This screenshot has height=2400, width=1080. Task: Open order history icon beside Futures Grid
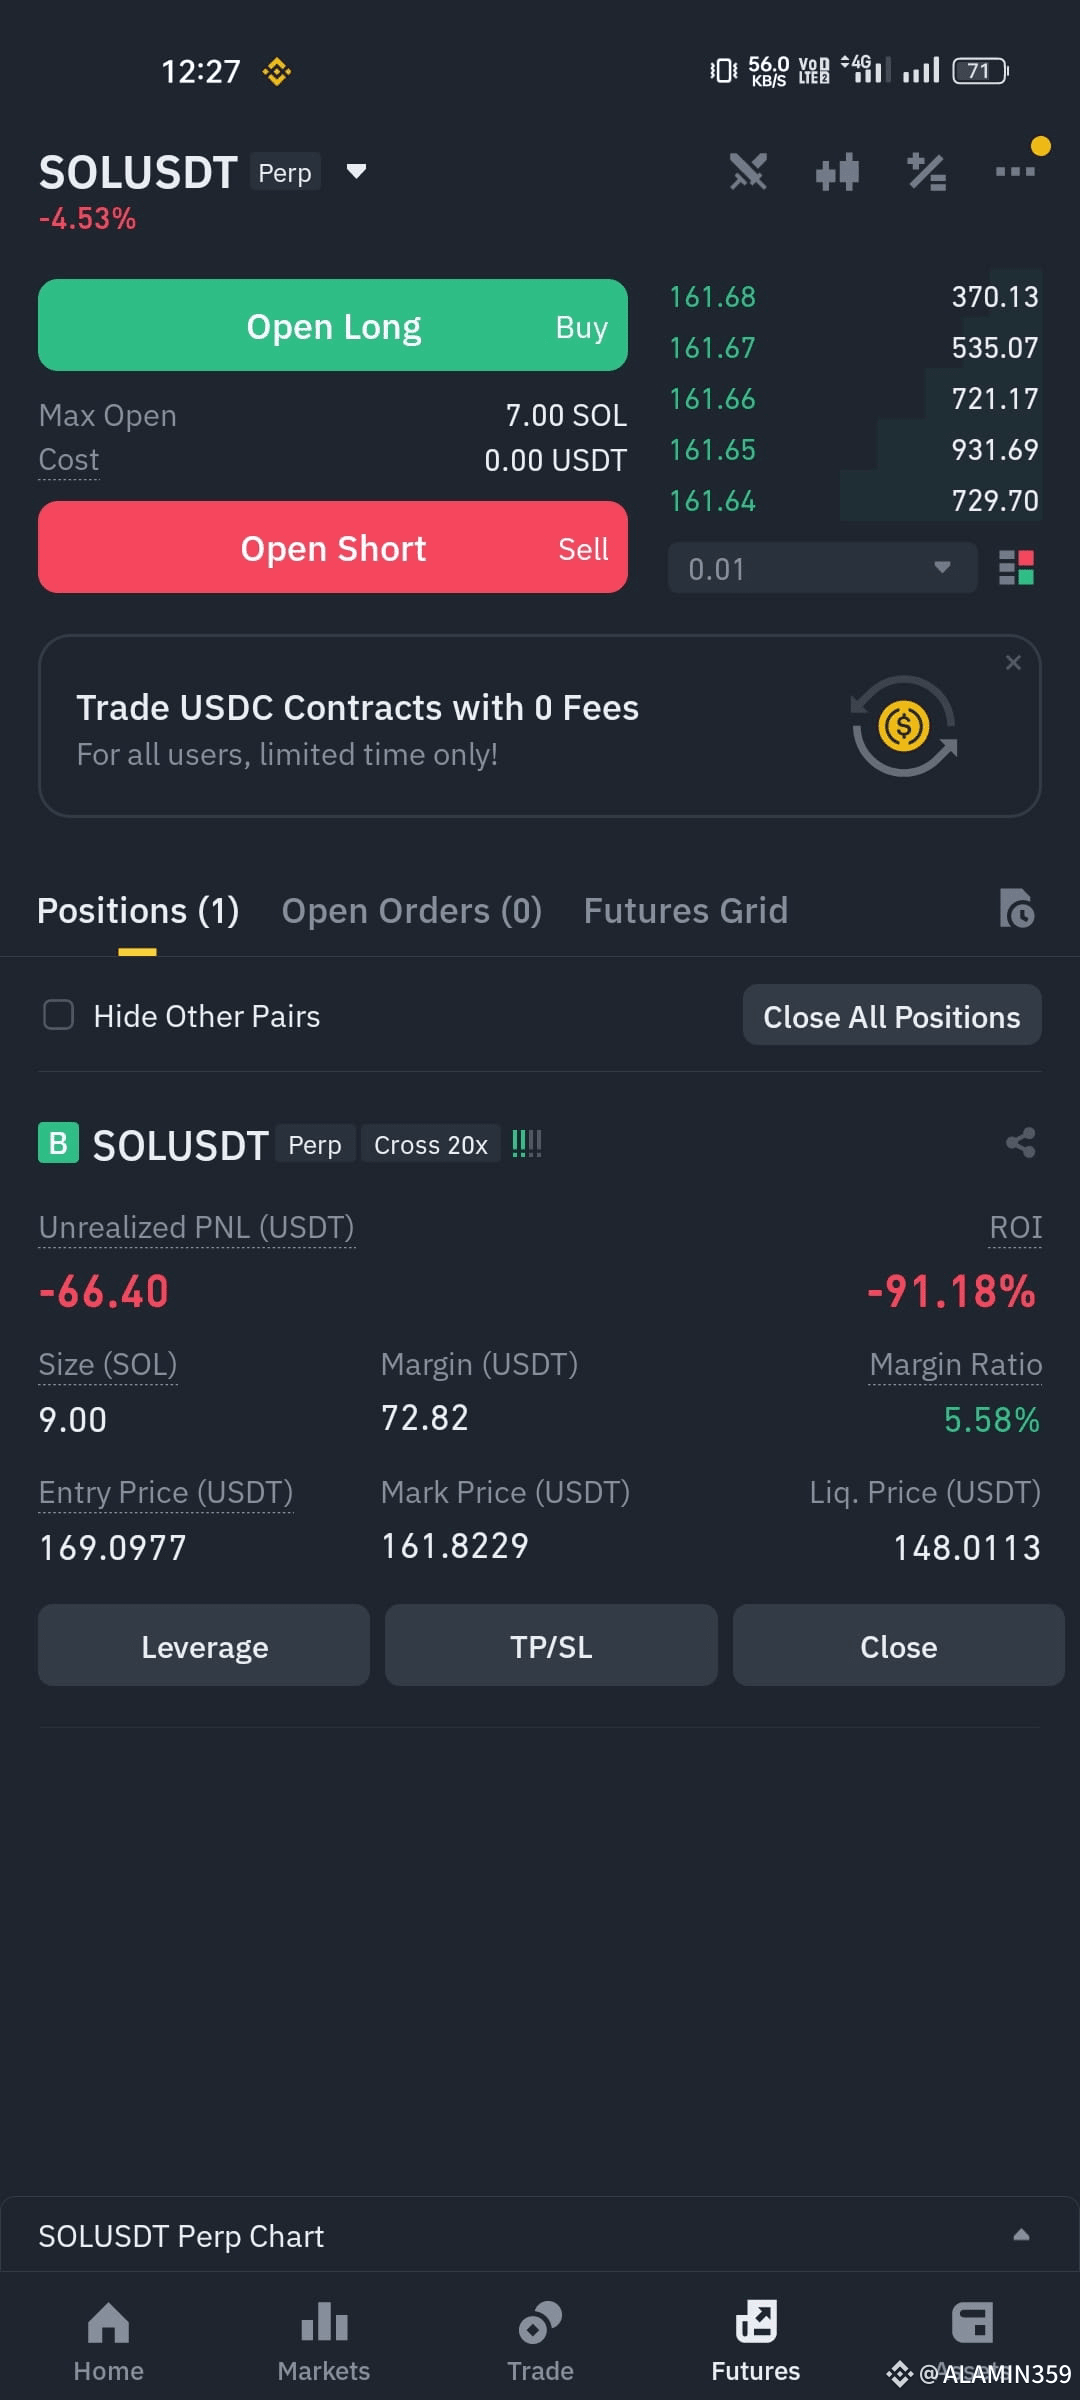[1016, 909]
